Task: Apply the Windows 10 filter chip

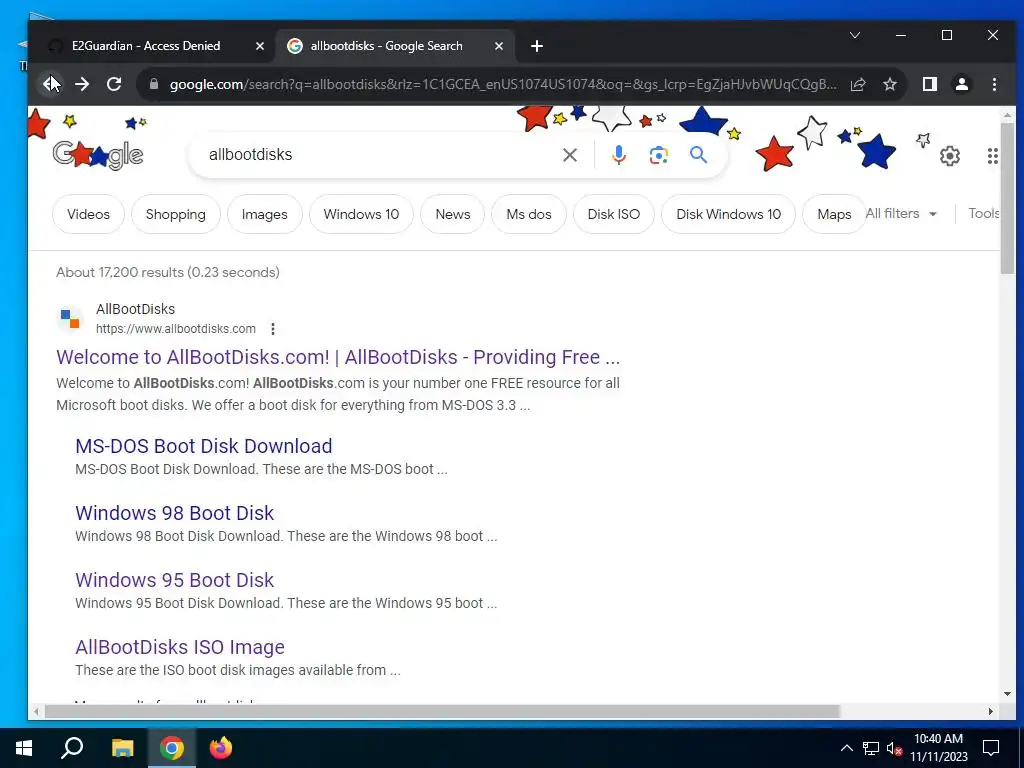Action: click(x=361, y=214)
